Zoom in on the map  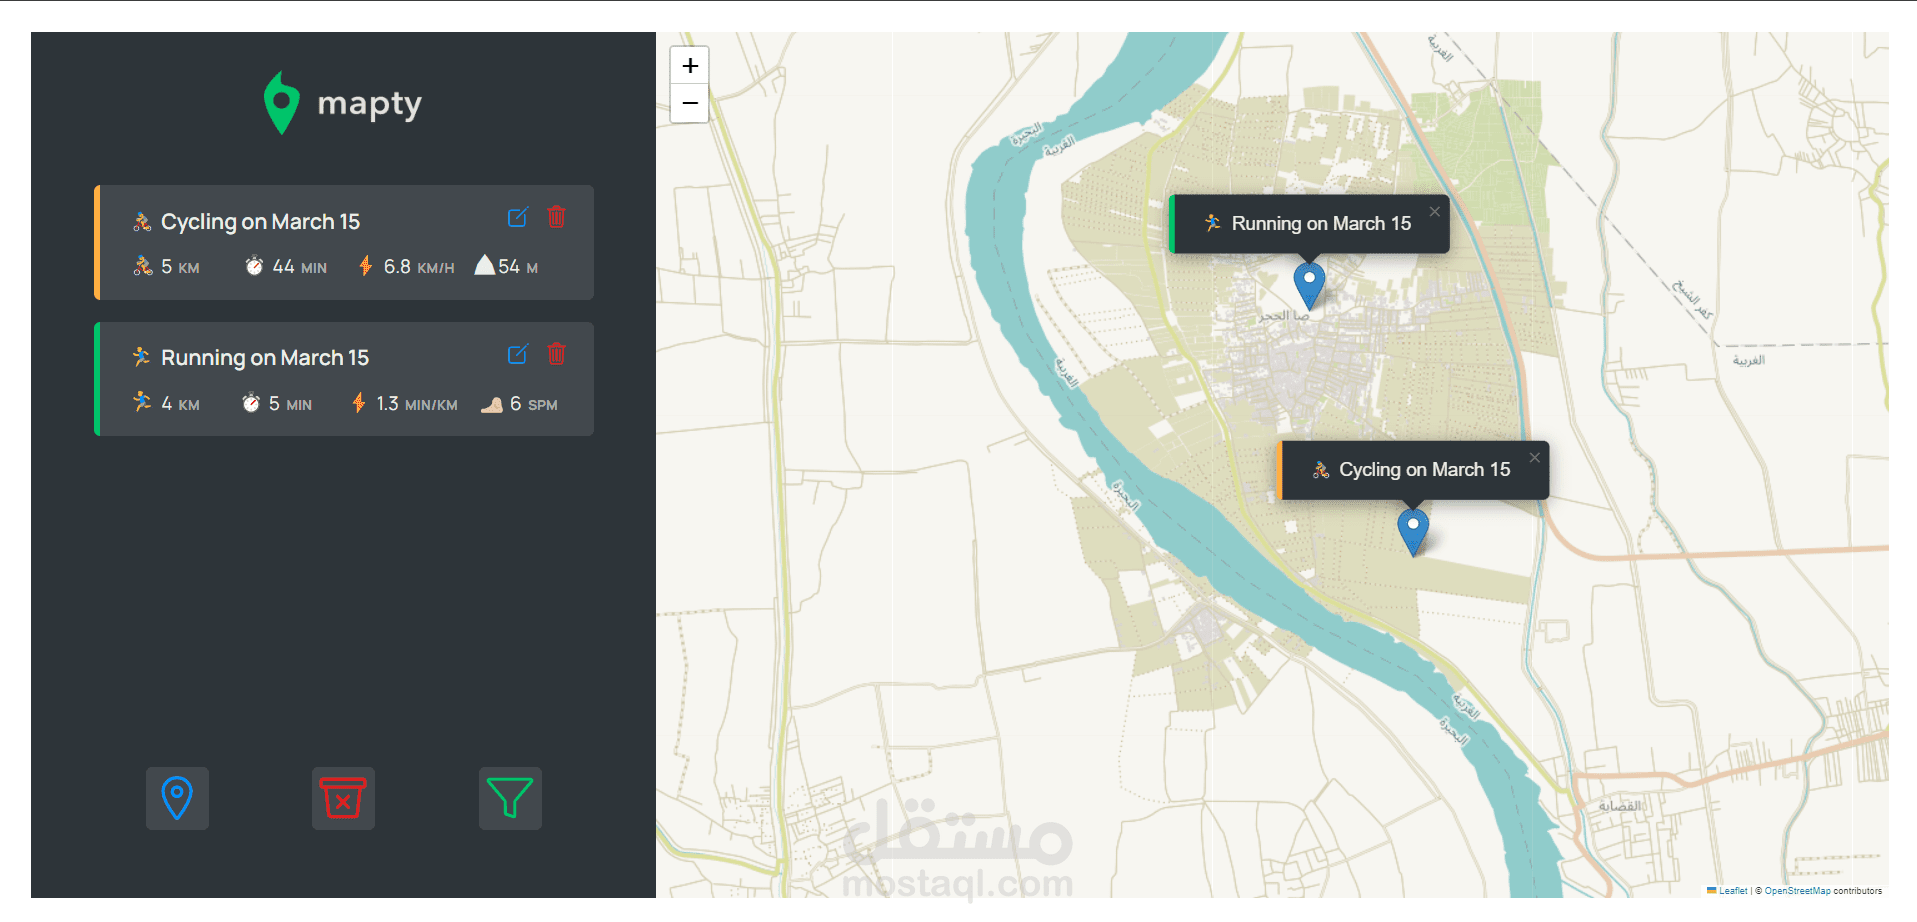(x=690, y=66)
